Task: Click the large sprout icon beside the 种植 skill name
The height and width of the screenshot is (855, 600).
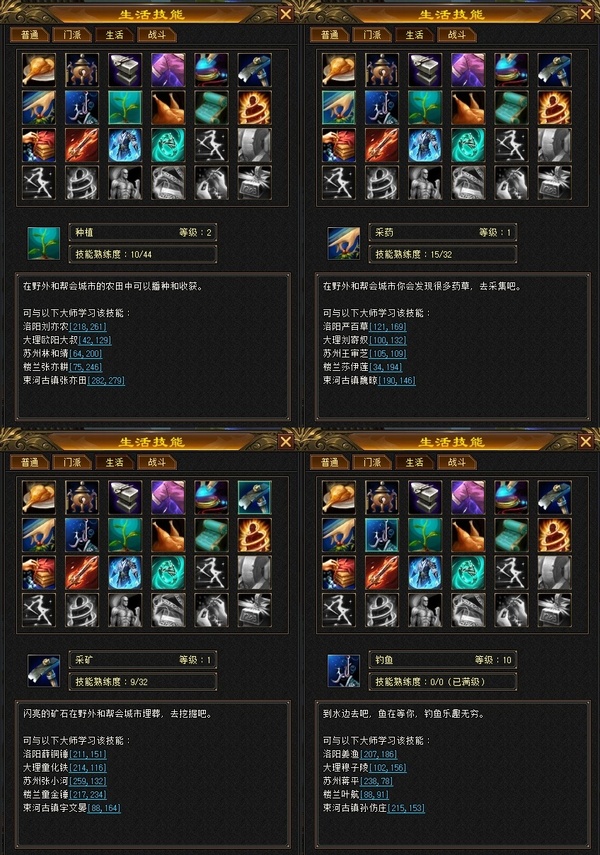Action: coord(44,243)
